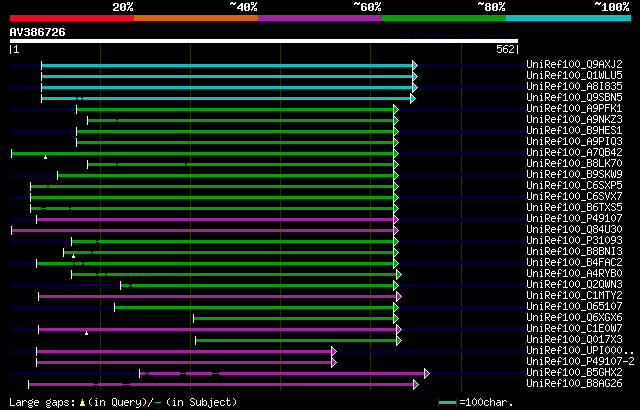This screenshot has height=410, width=640.
Task: Click the purple arrowhead ending the B5GHX2 alignment
Action: (427, 374)
